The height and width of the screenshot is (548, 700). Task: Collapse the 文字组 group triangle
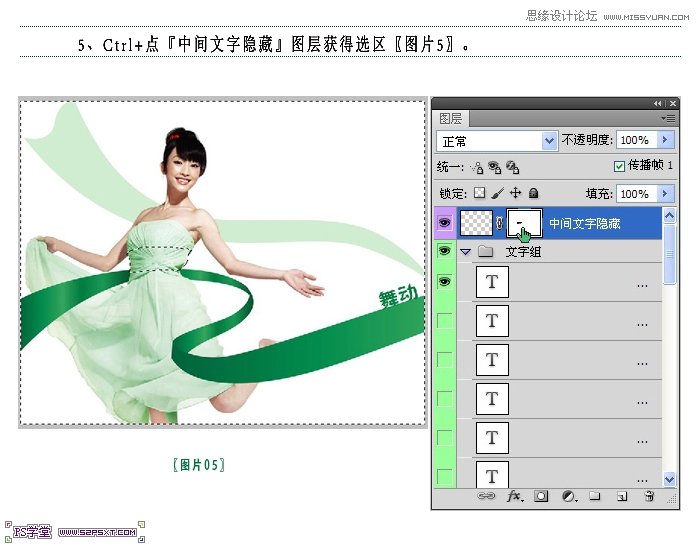click(465, 252)
